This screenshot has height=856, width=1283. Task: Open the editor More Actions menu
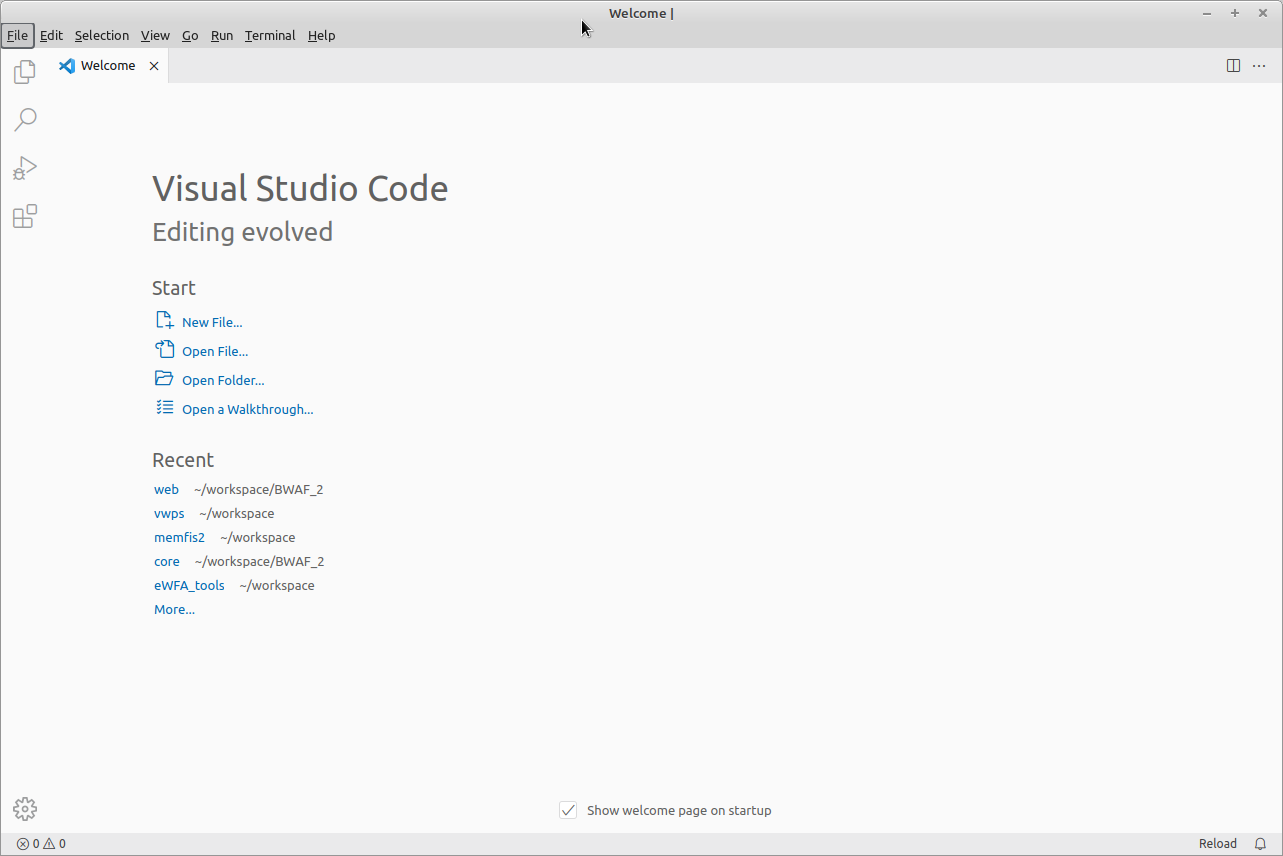click(x=1258, y=65)
